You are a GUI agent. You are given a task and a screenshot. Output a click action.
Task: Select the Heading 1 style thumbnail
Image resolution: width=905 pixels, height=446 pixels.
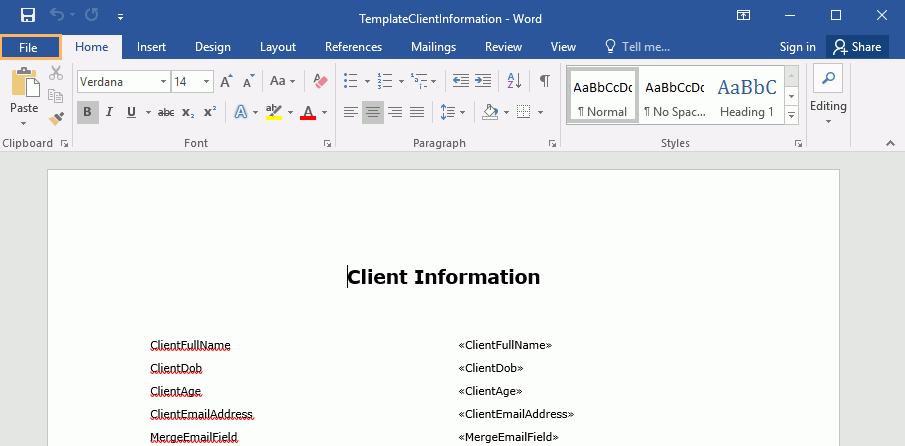[745, 96]
